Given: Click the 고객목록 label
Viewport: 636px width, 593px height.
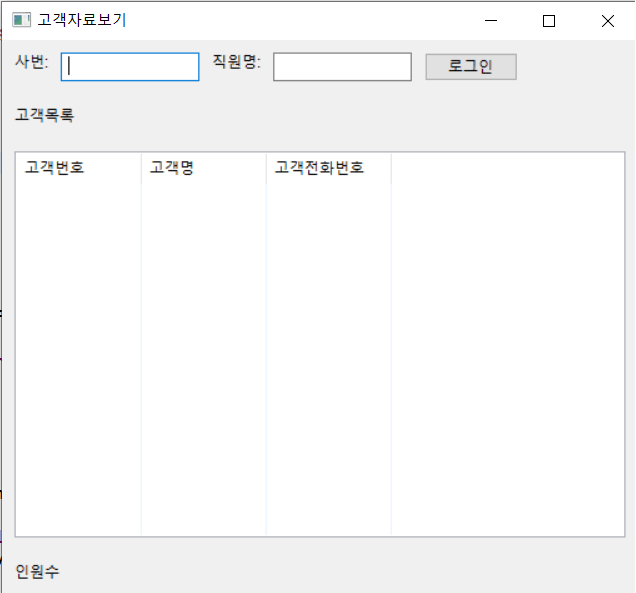Looking at the screenshot, I should [45, 115].
